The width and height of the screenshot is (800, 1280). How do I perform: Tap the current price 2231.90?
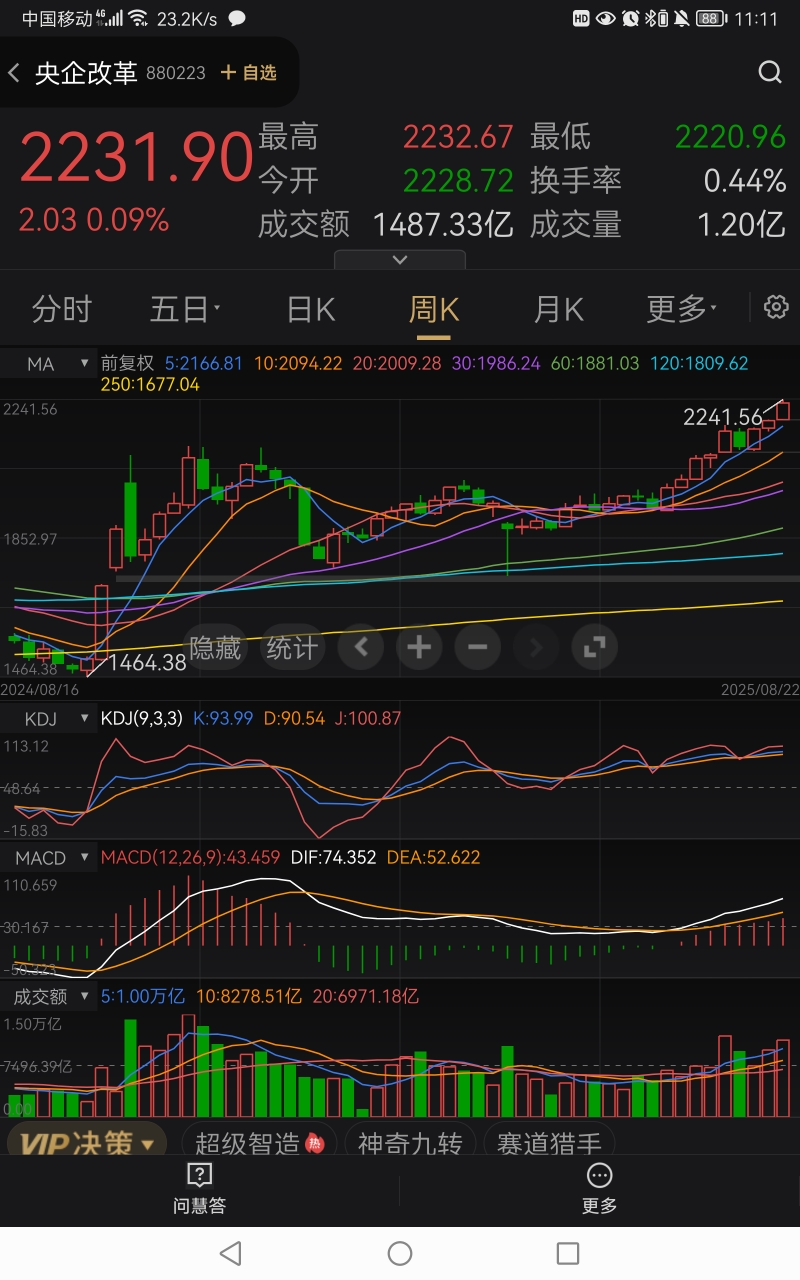click(x=136, y=158)
